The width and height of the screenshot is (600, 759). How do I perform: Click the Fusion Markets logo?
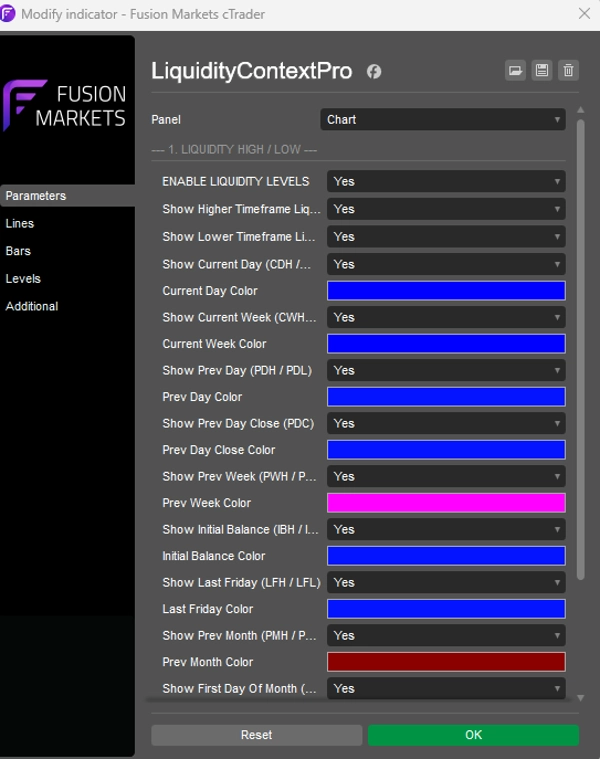[65, 106]
